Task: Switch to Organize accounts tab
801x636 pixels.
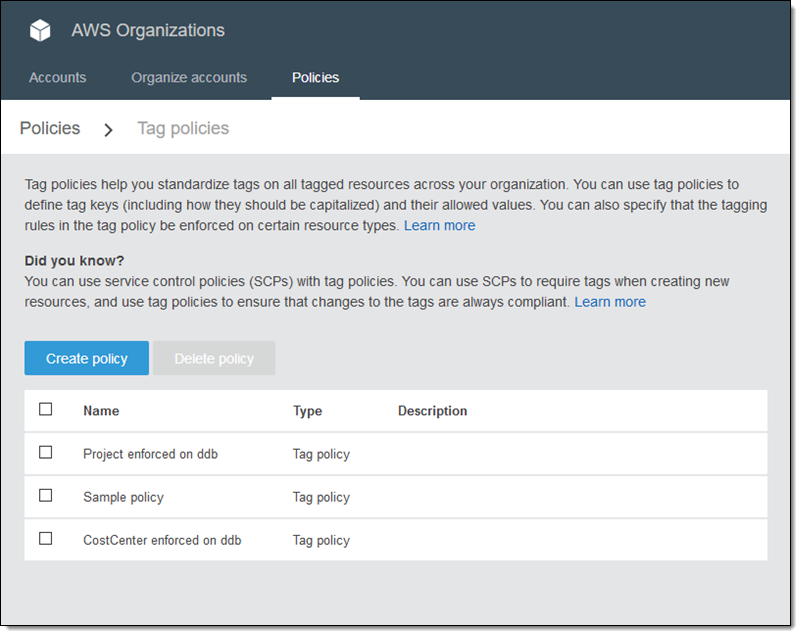Action: 189,77
